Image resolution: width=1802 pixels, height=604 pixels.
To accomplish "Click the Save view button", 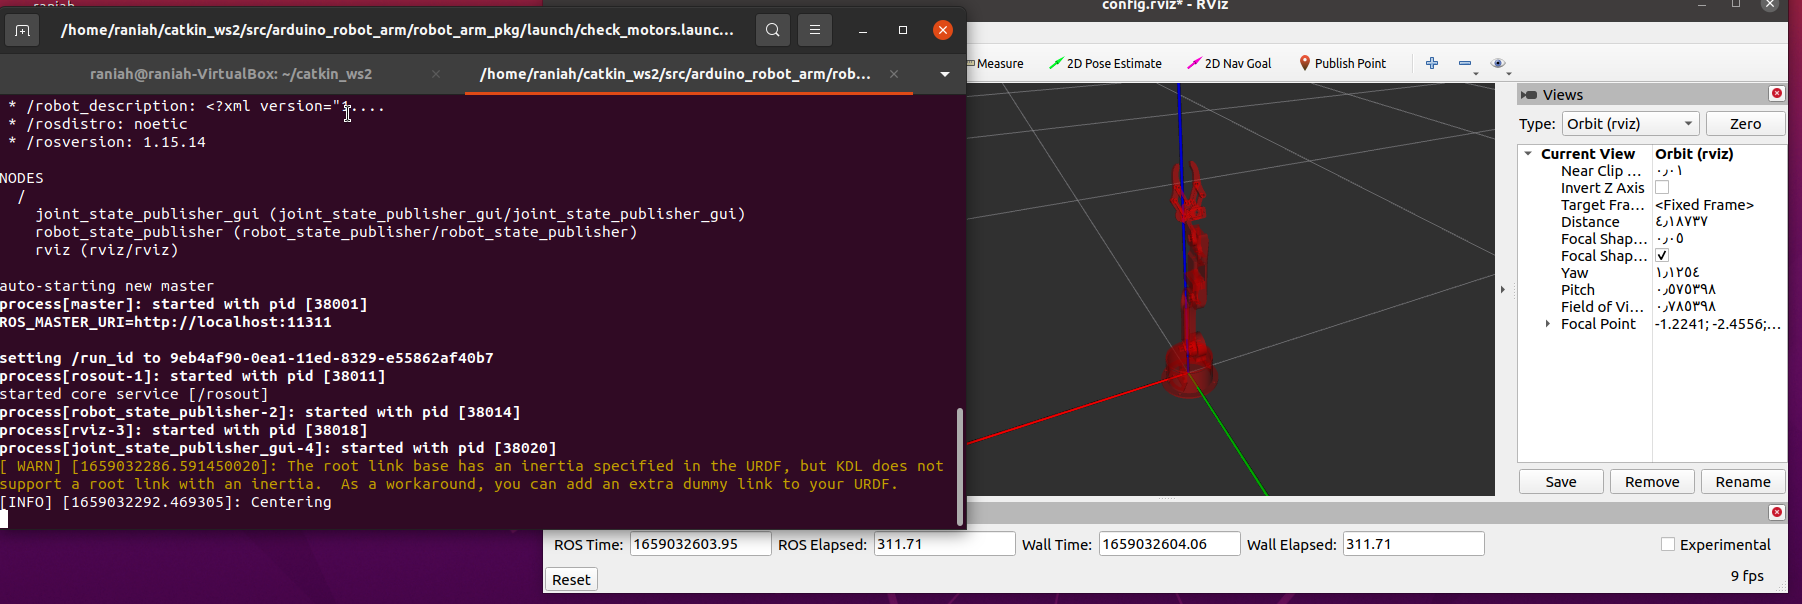I will [x=1561, y=482].
